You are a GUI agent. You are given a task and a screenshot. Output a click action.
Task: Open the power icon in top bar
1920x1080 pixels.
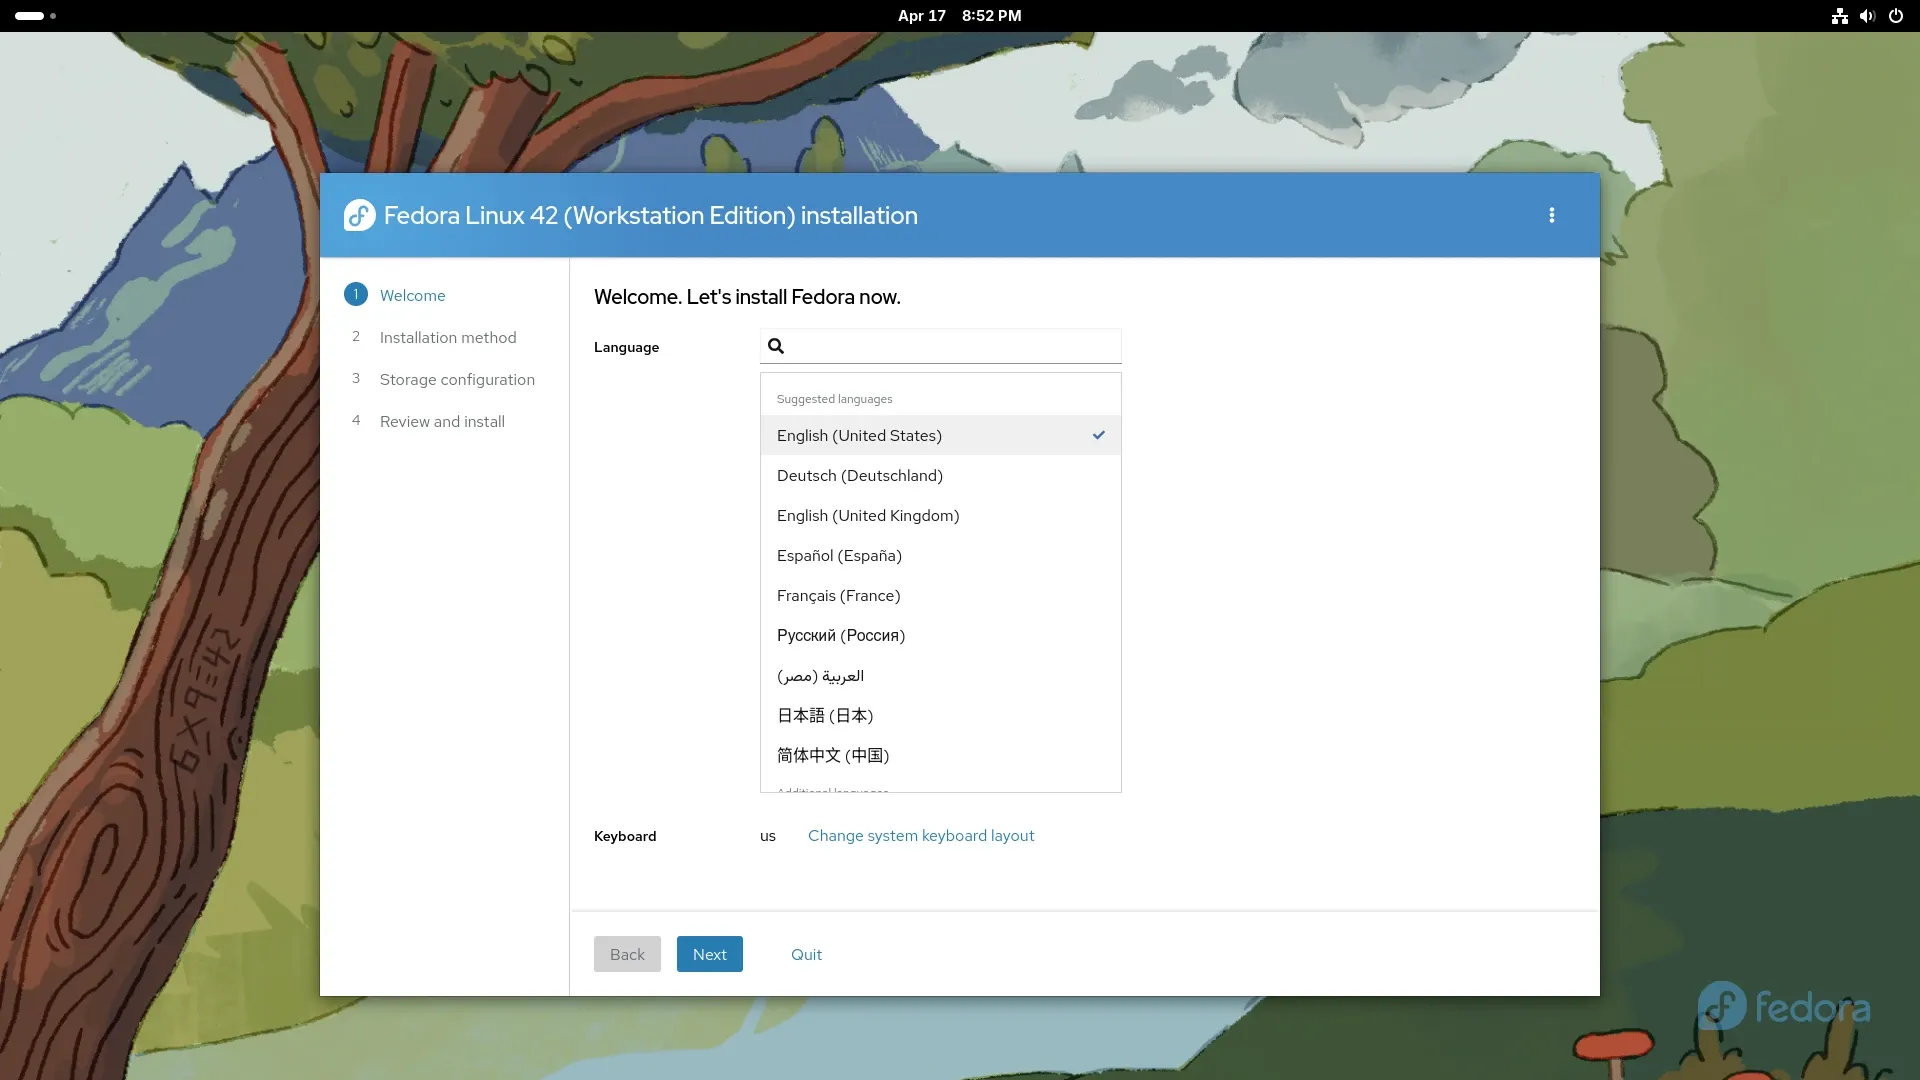(1895, 16)
